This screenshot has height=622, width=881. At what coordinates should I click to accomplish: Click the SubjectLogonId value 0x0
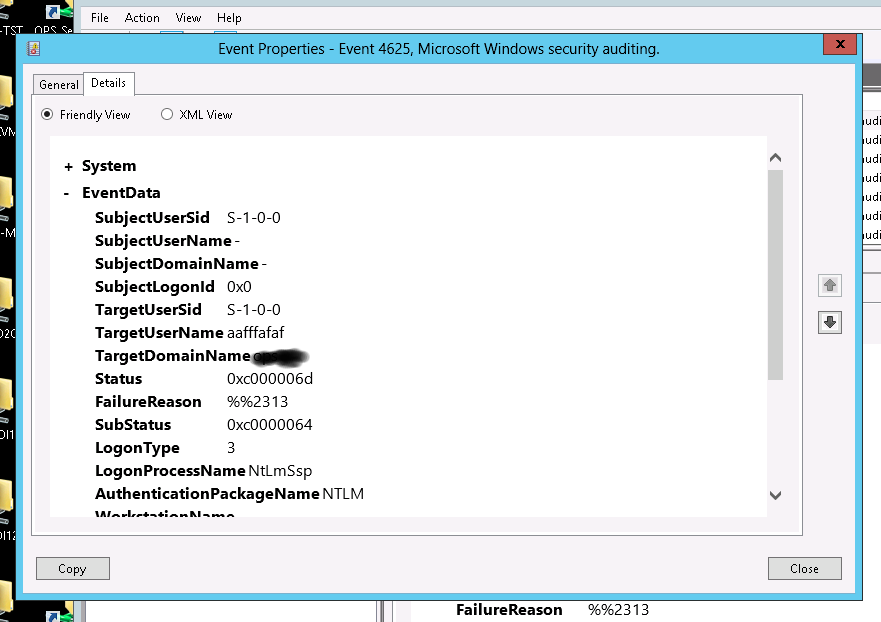pyautogui.click(x=239, y=287)
